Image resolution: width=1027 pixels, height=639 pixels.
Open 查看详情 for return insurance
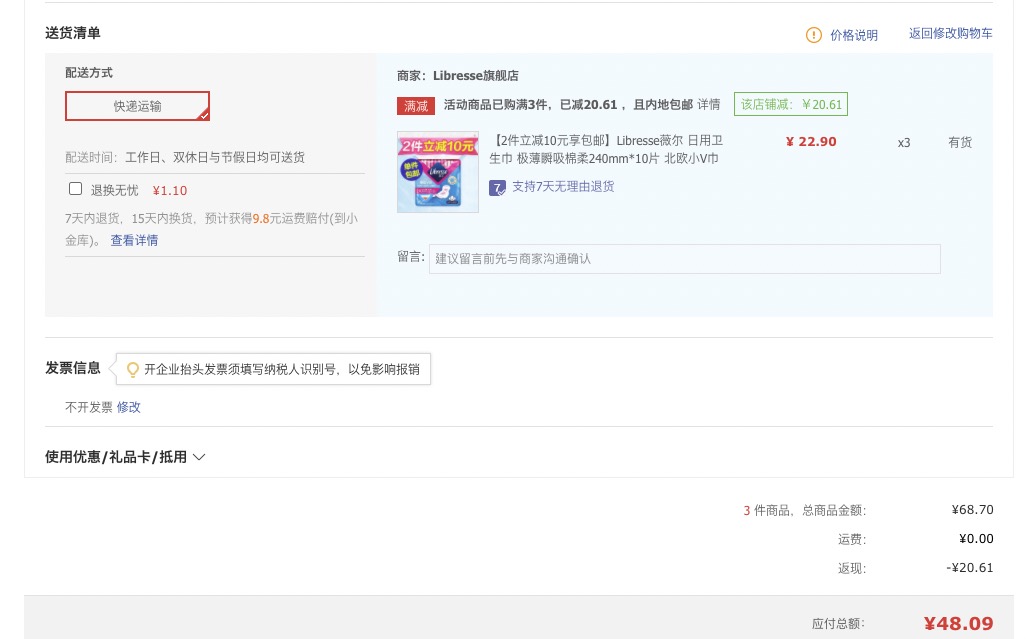click(134, 240)
